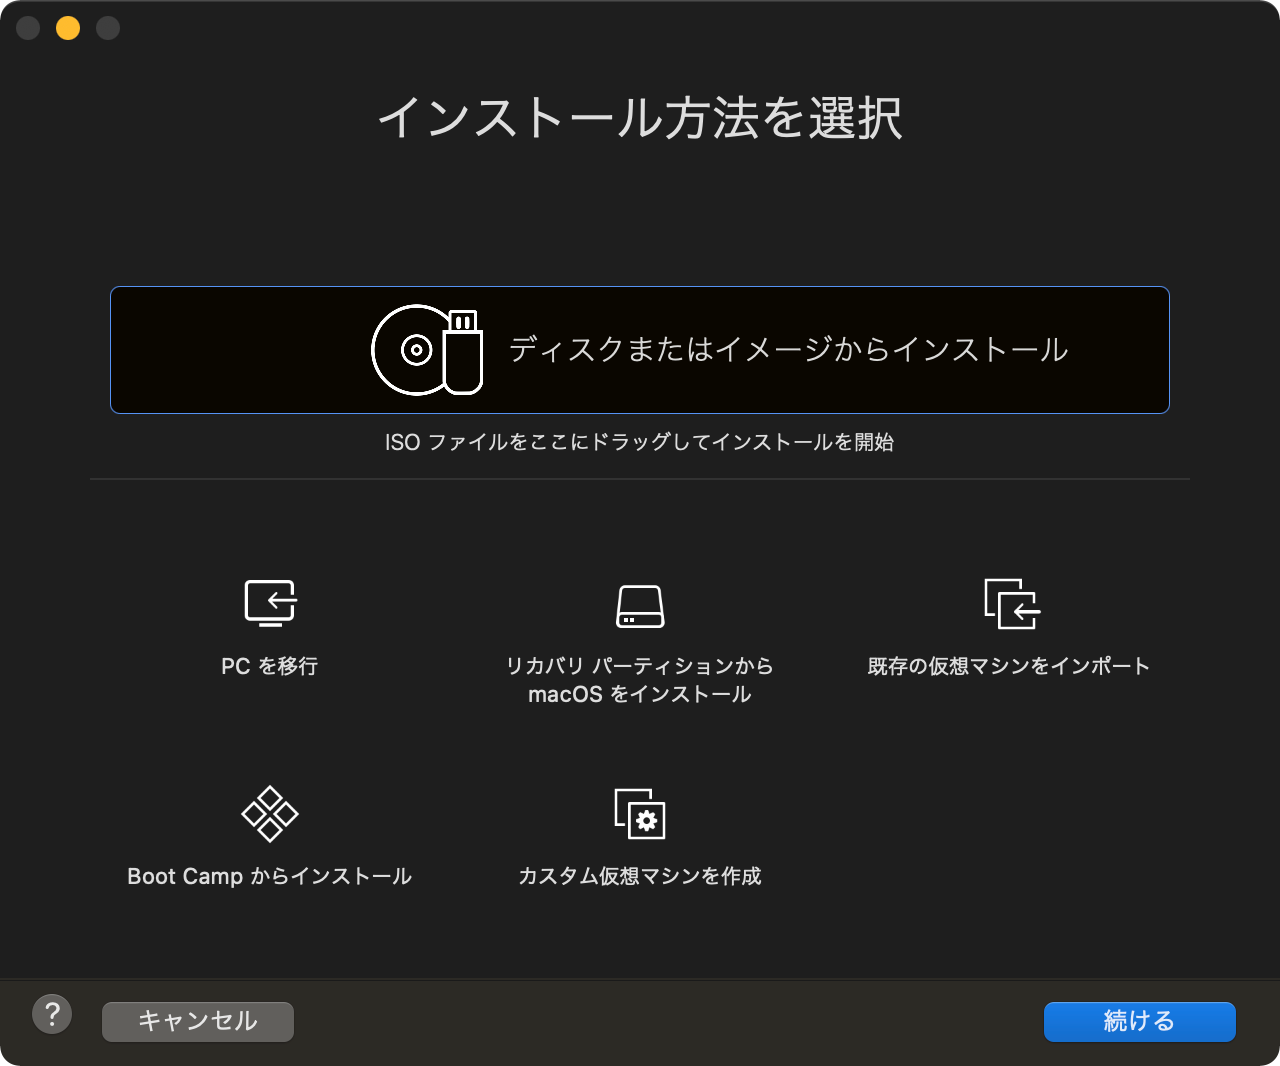Minimize the window with the yellow button

click(68, 28)
